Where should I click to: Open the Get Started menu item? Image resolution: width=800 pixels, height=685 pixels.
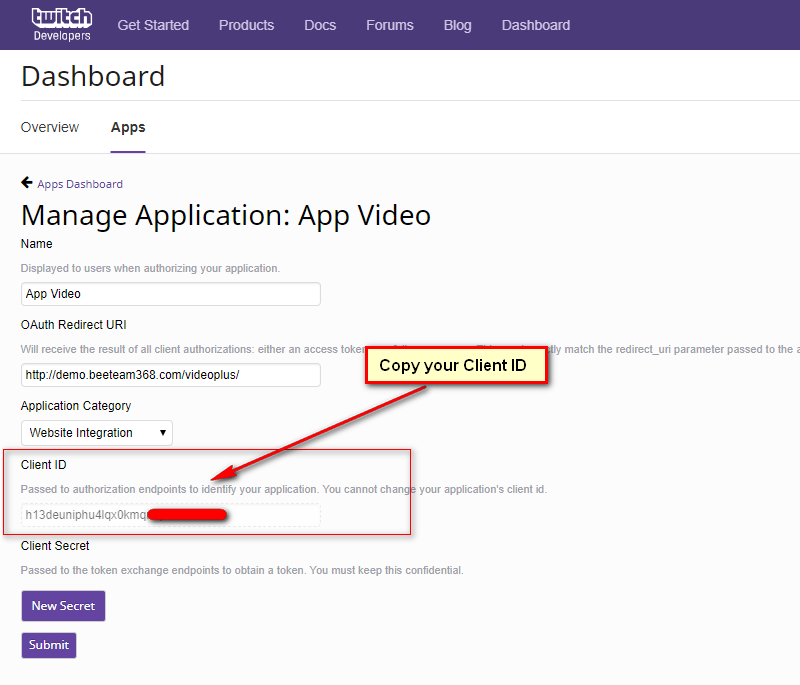click(x=153, y=25)
